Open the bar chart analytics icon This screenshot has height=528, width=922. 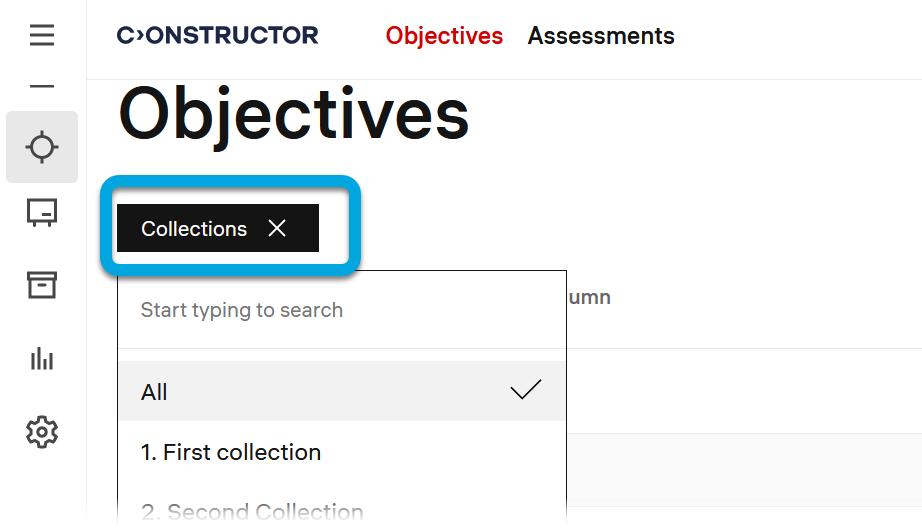point(42,359)
